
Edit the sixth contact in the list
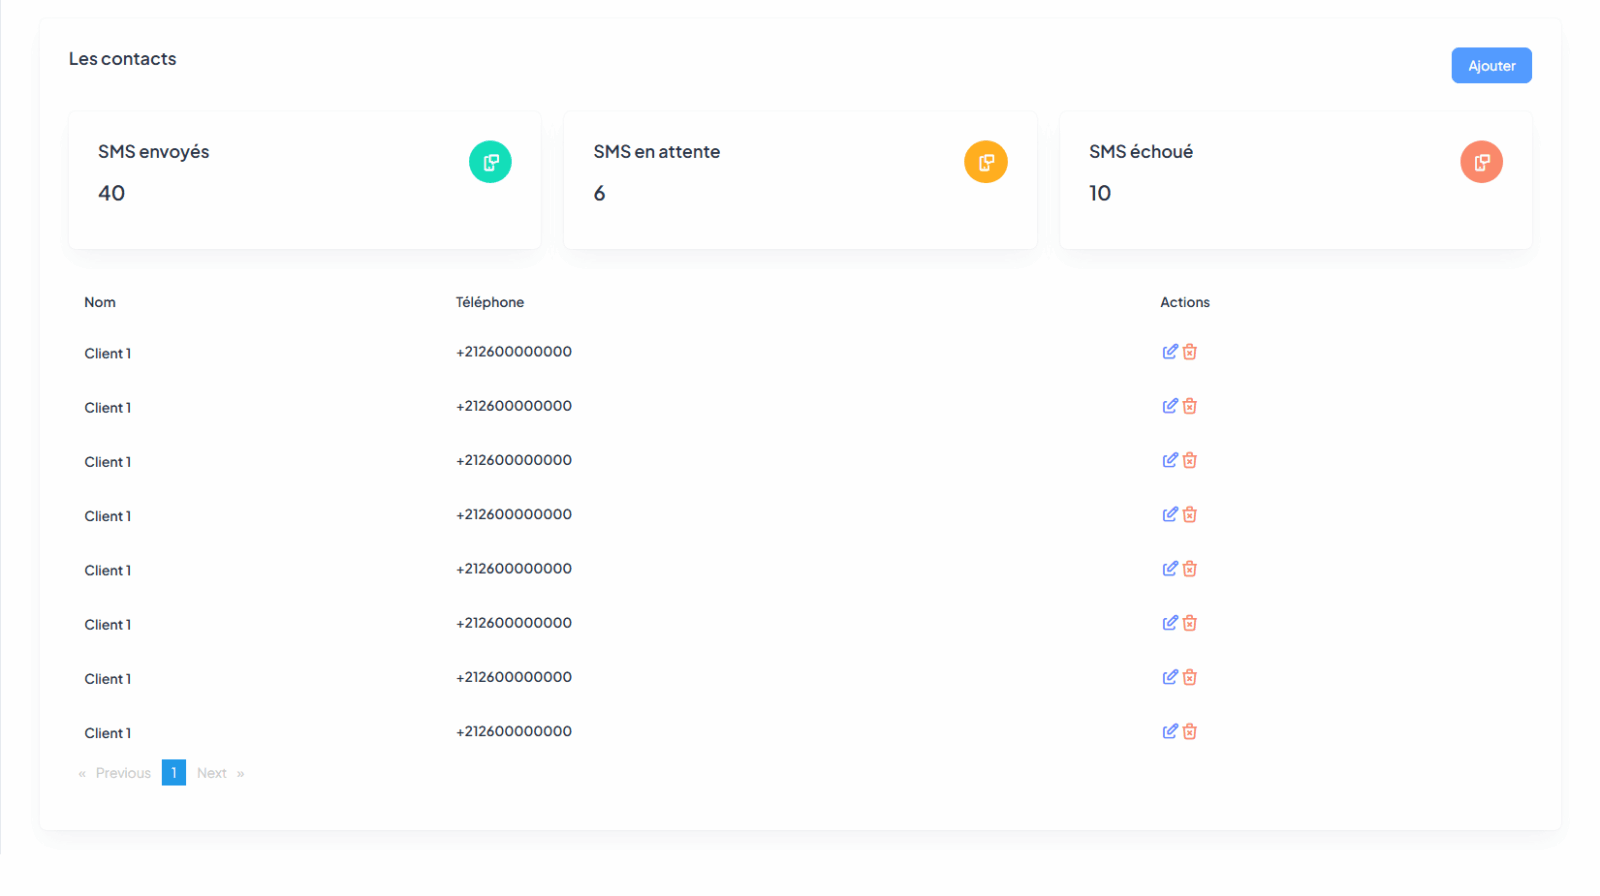click(1169, 623)
